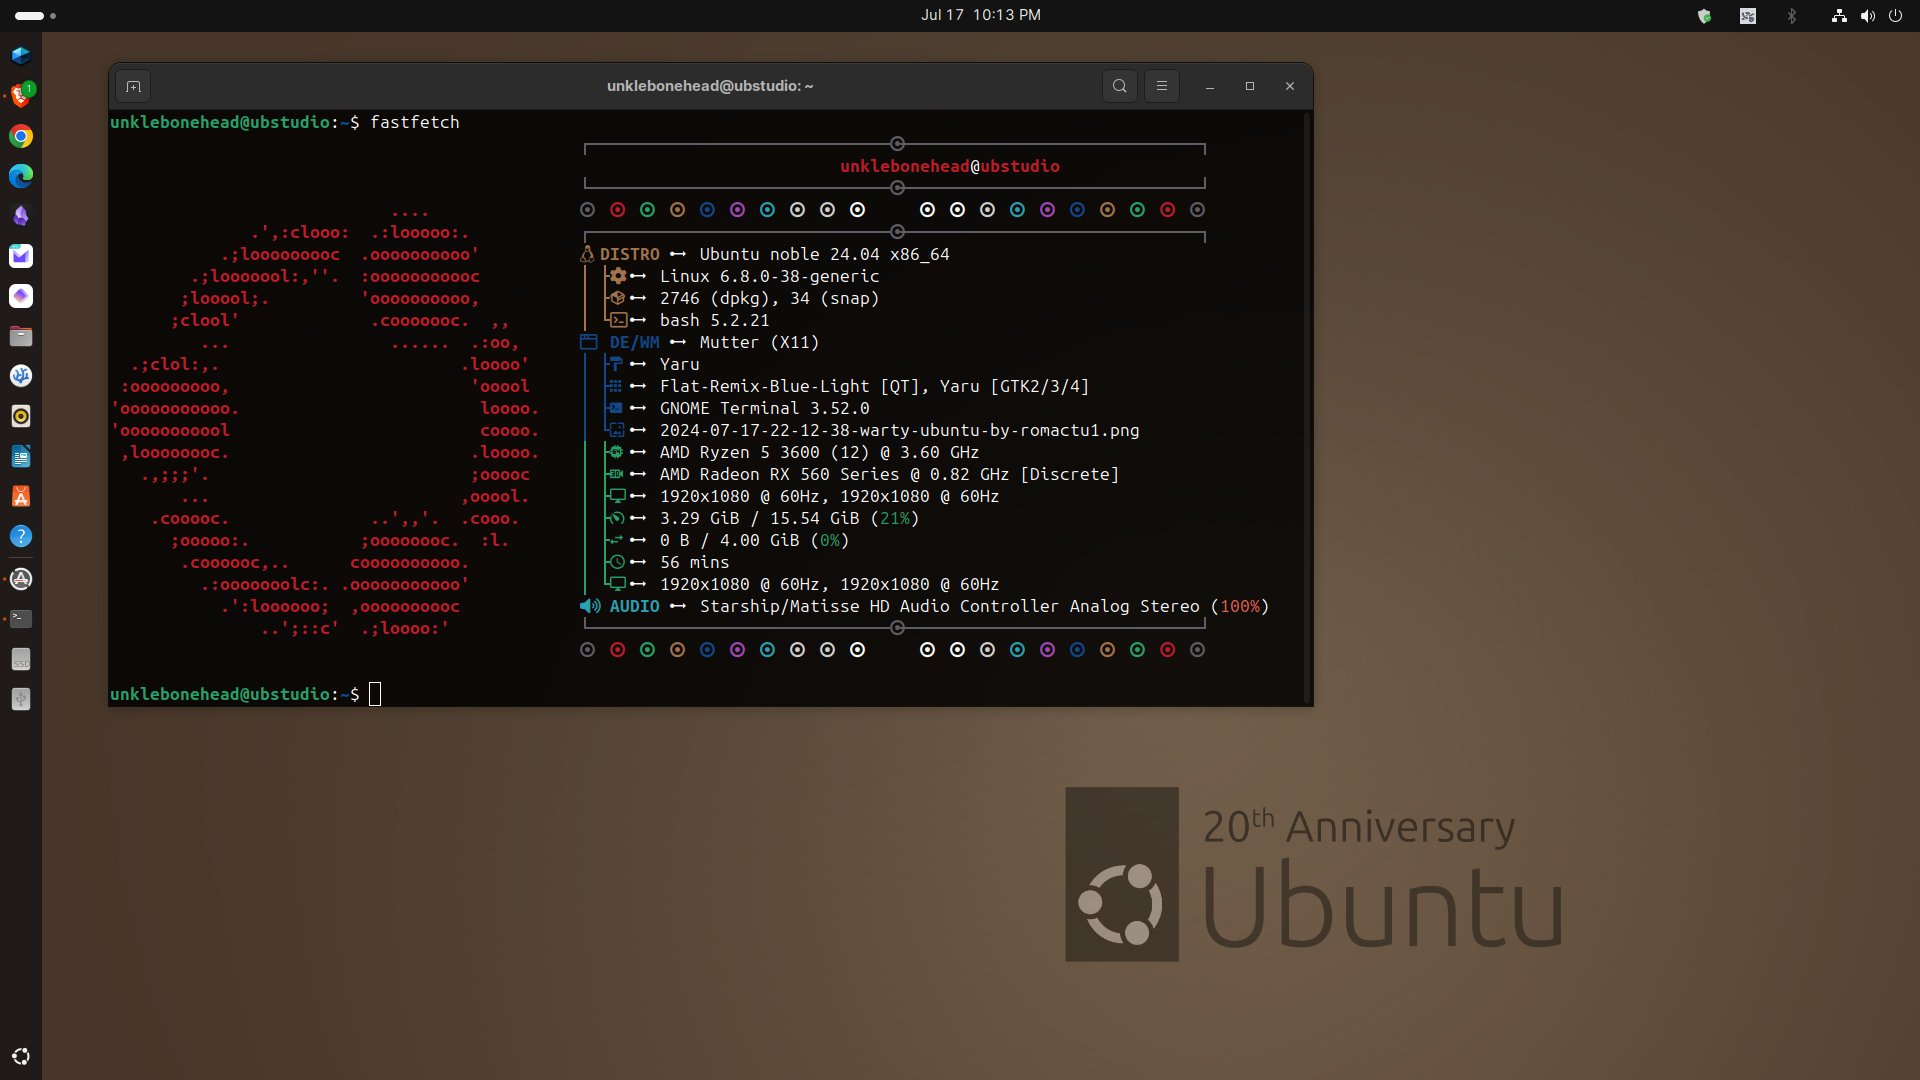Open the mounted SSD drive in the dock
The image size is (1920, 1080).
coord(21,659)
